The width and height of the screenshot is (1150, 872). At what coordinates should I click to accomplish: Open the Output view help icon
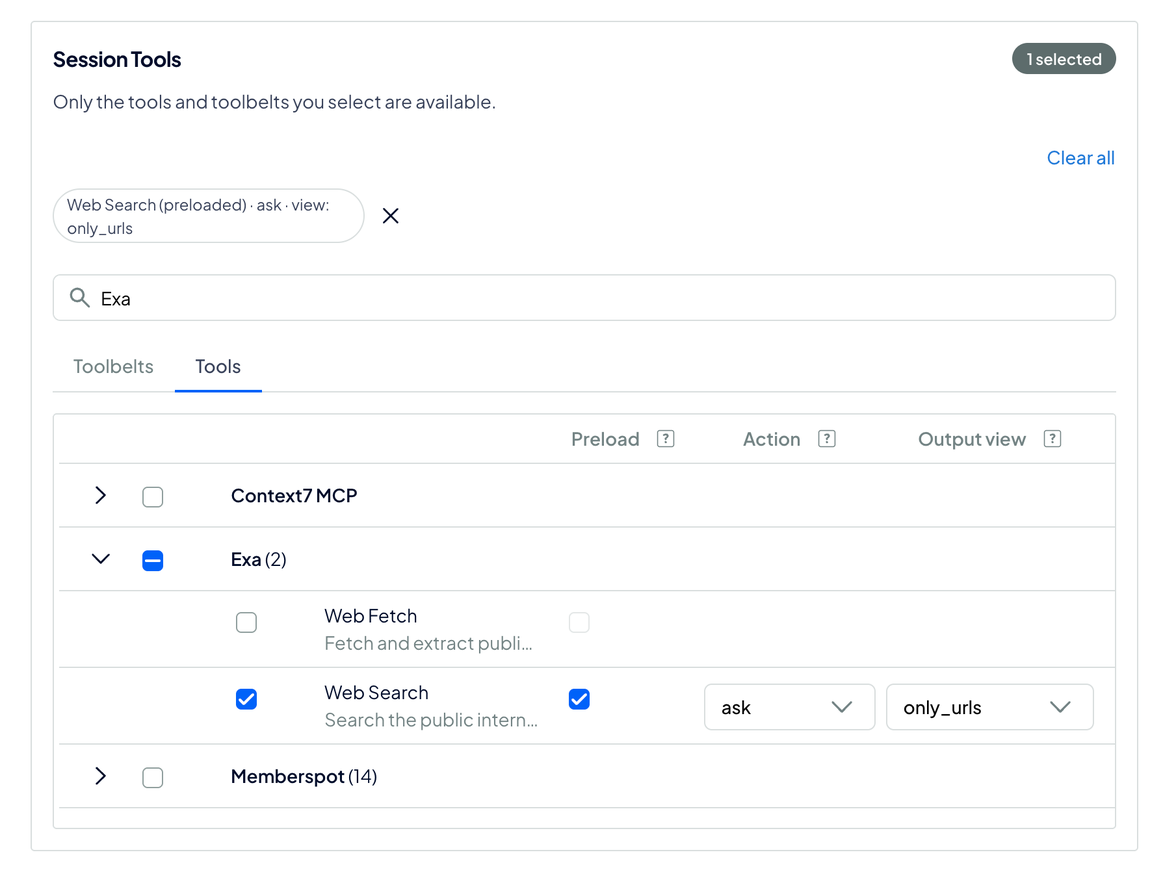pyautogui.click(x=1052, y=439)
